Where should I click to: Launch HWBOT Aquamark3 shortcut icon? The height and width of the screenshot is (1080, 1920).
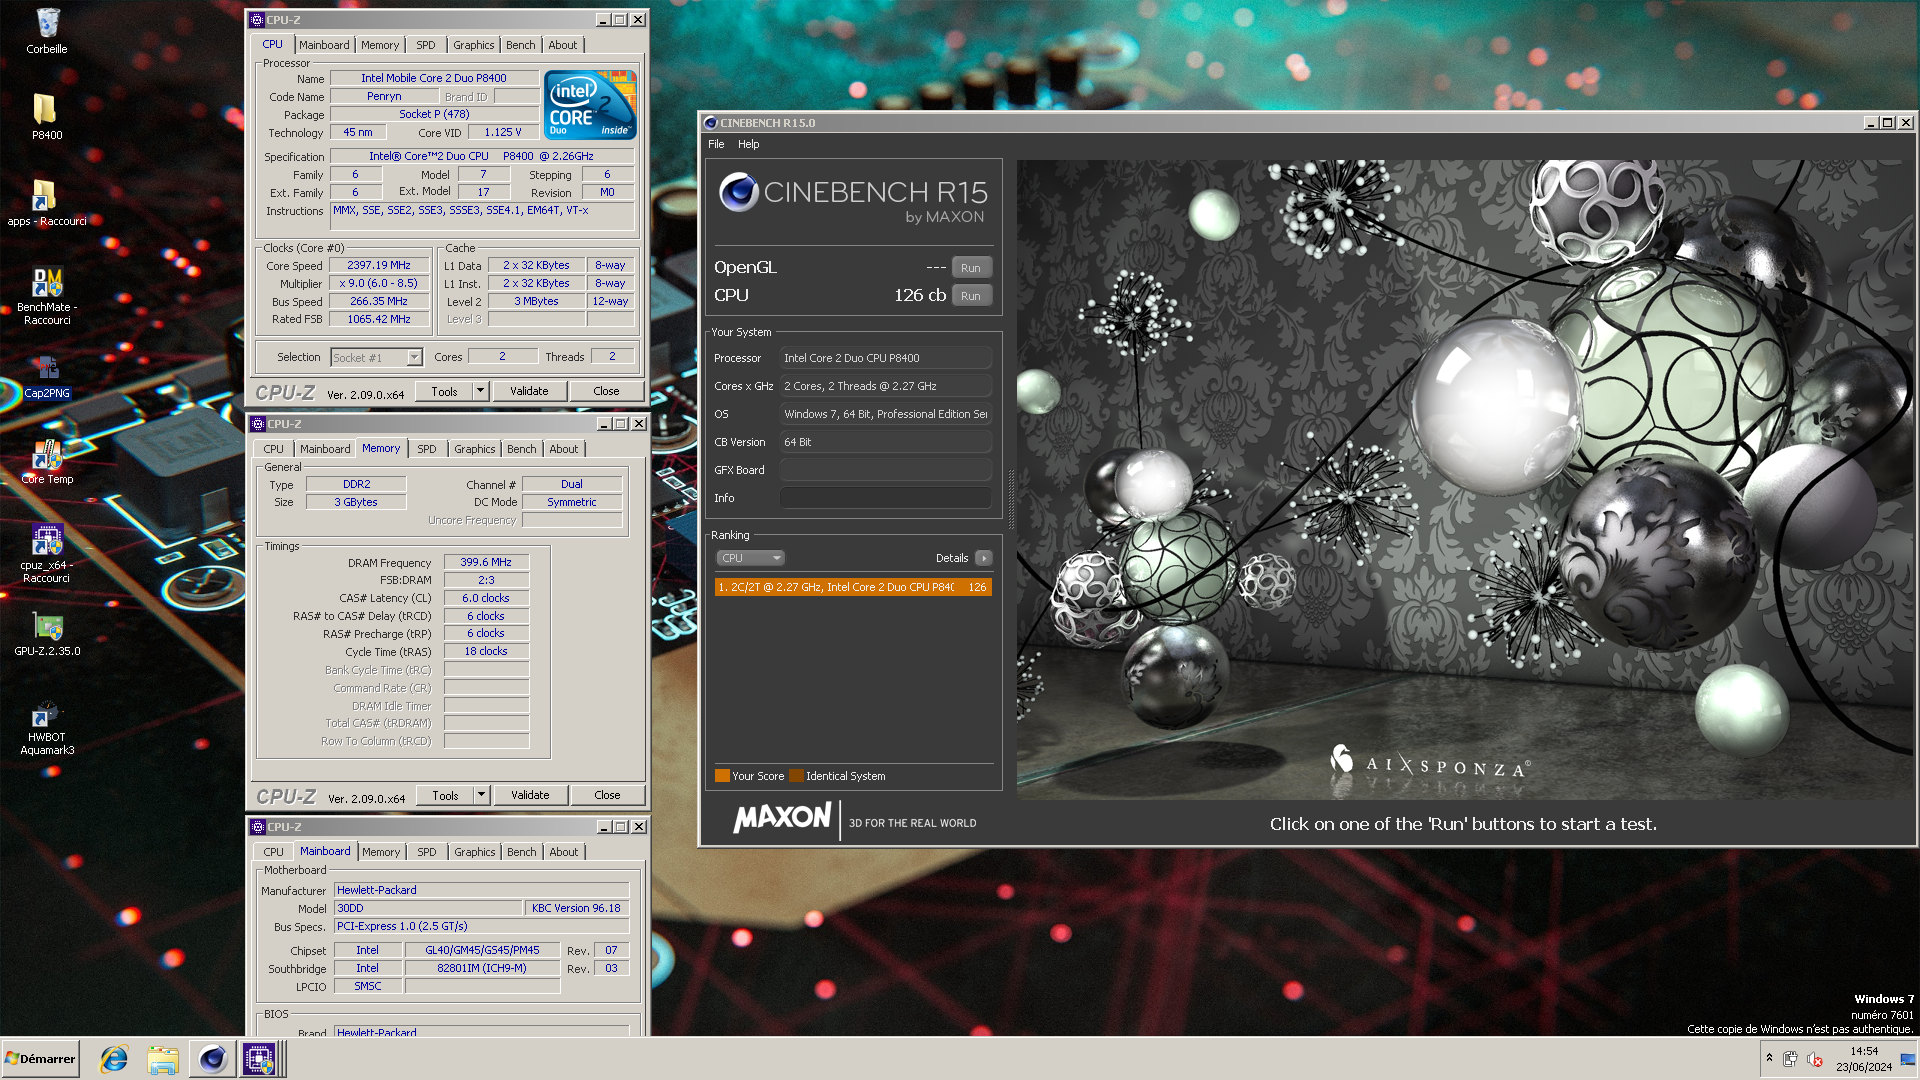47,727
